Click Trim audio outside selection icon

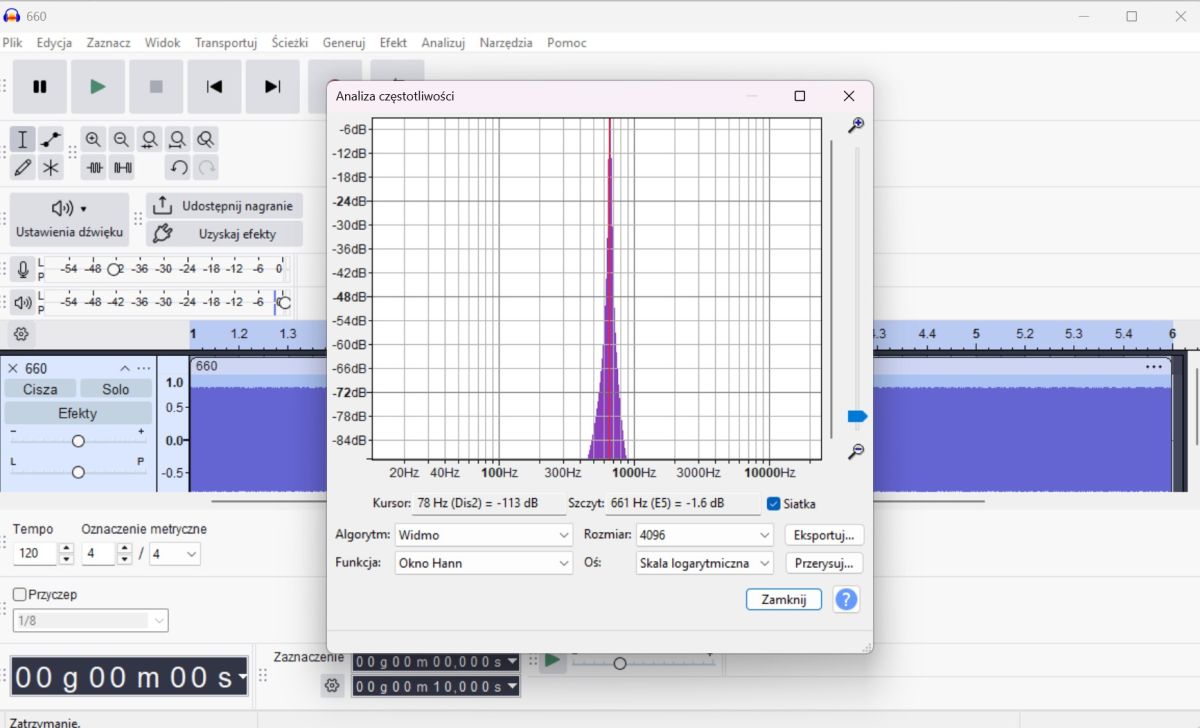coord(94,167)
